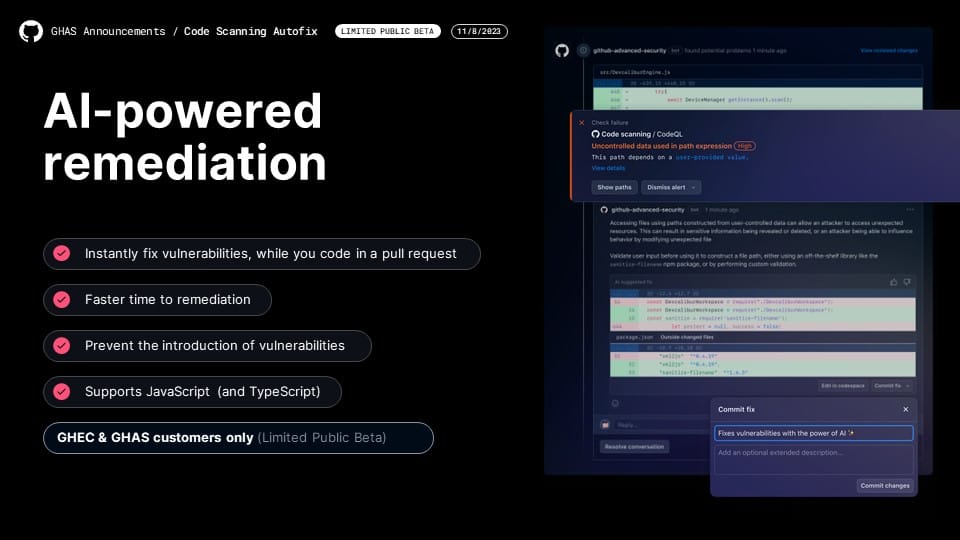Click the red X icon beside Check failure

(x=582, y=122)
